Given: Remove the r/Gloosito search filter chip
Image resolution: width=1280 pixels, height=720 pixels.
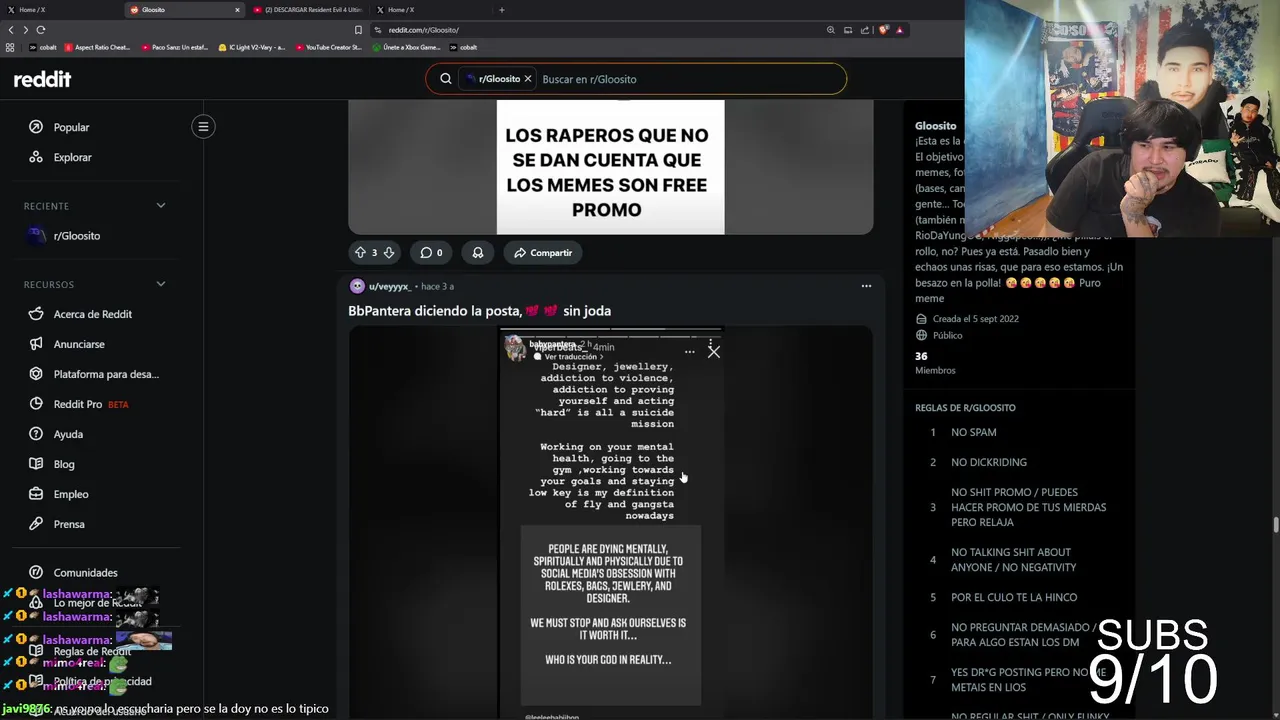Looking at the screenshot, I should tap(528, 79).
